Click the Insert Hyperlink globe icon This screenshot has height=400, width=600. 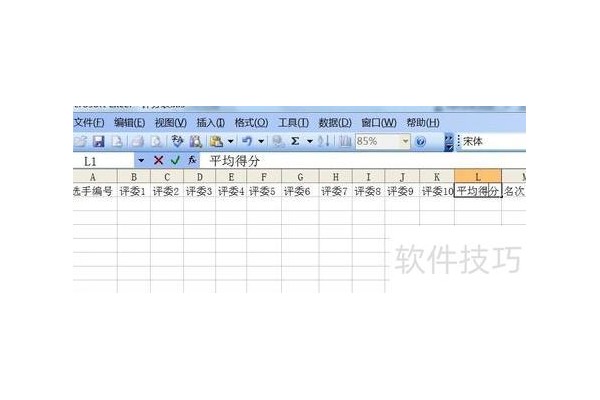pyautogui.click(x=278, y=142)
